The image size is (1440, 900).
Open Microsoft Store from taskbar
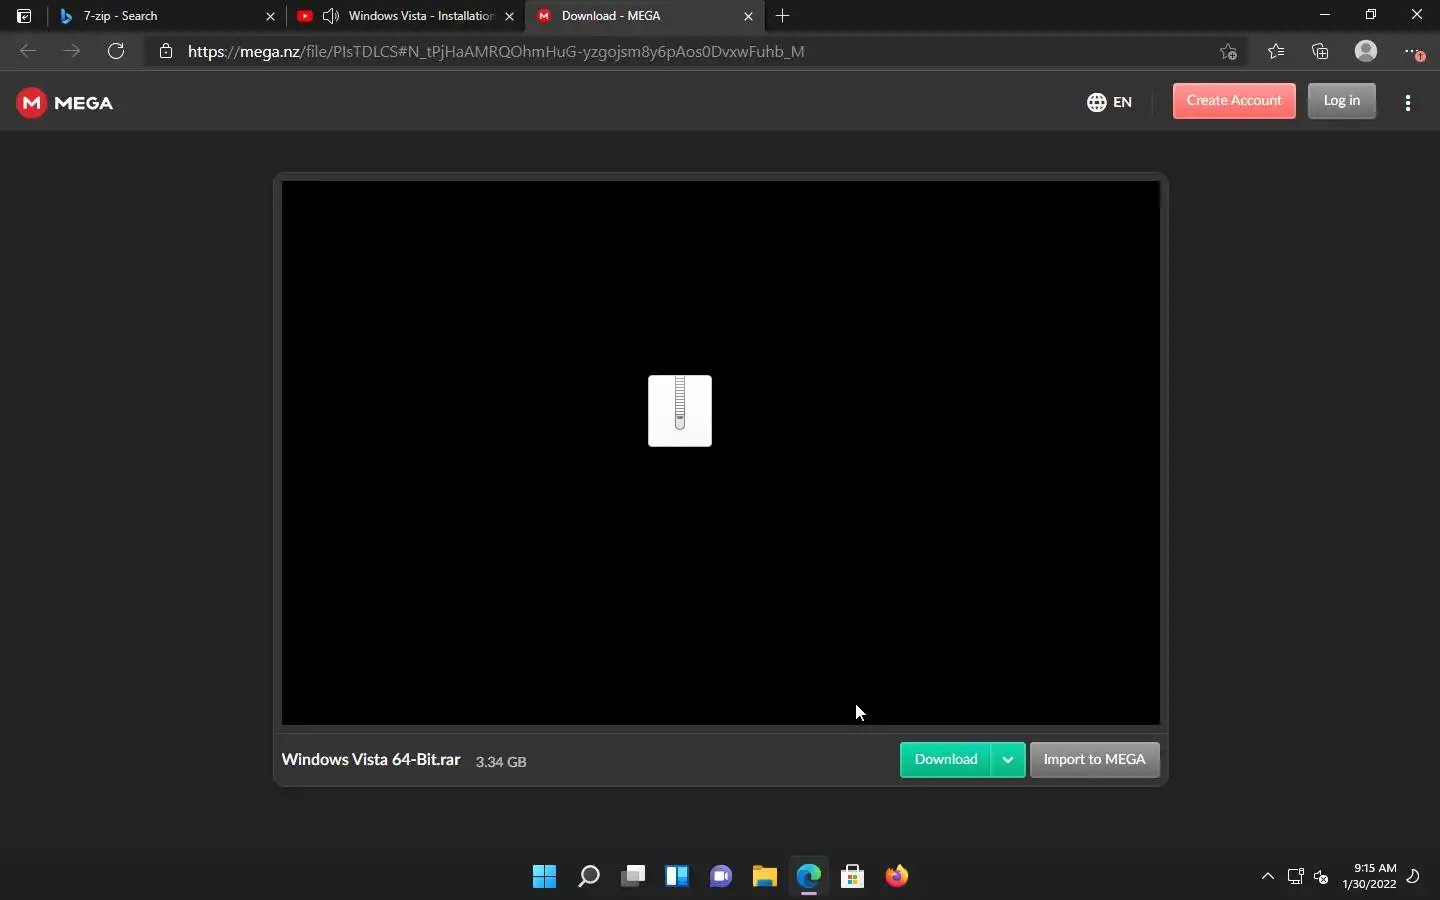click(x=853, y=877)
